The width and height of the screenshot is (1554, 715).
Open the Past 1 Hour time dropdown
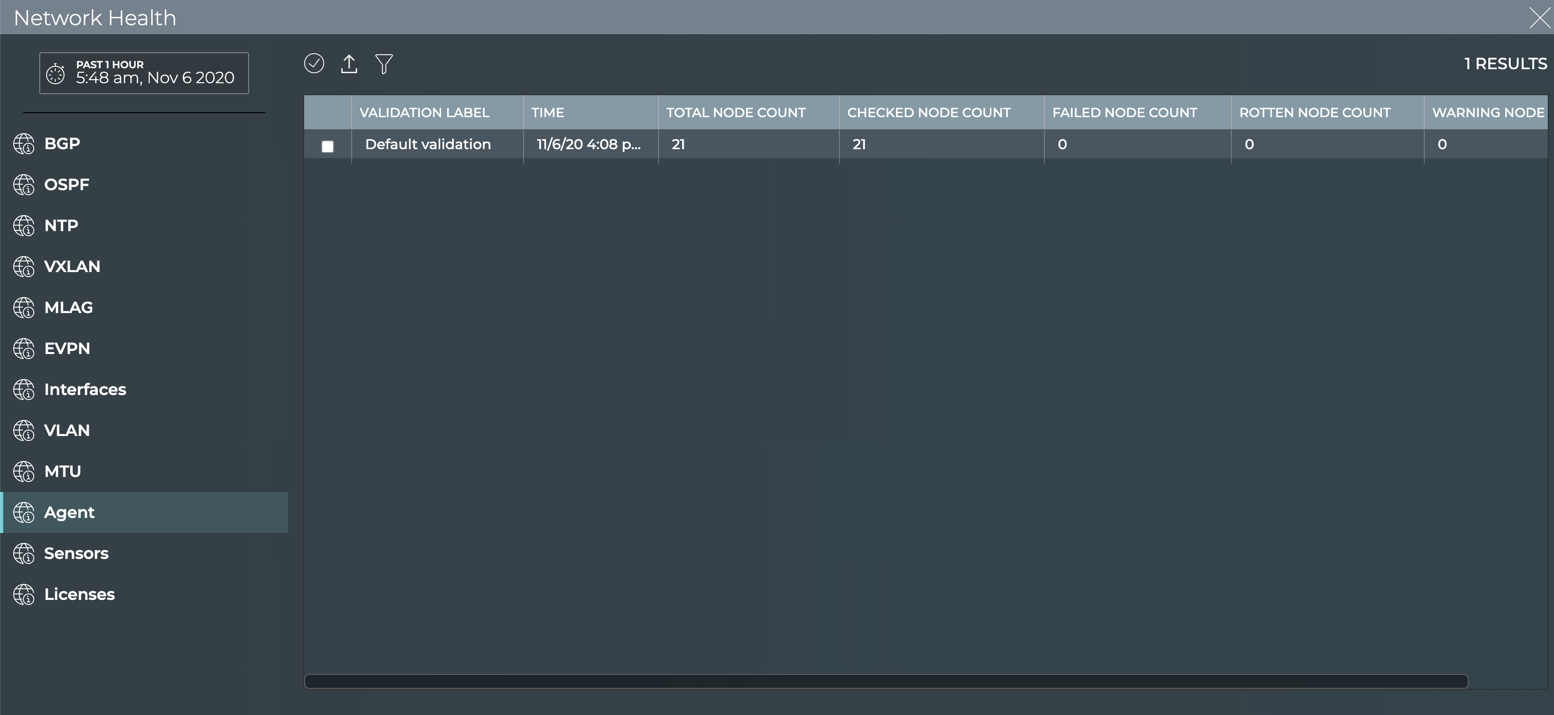coord(144,73)
